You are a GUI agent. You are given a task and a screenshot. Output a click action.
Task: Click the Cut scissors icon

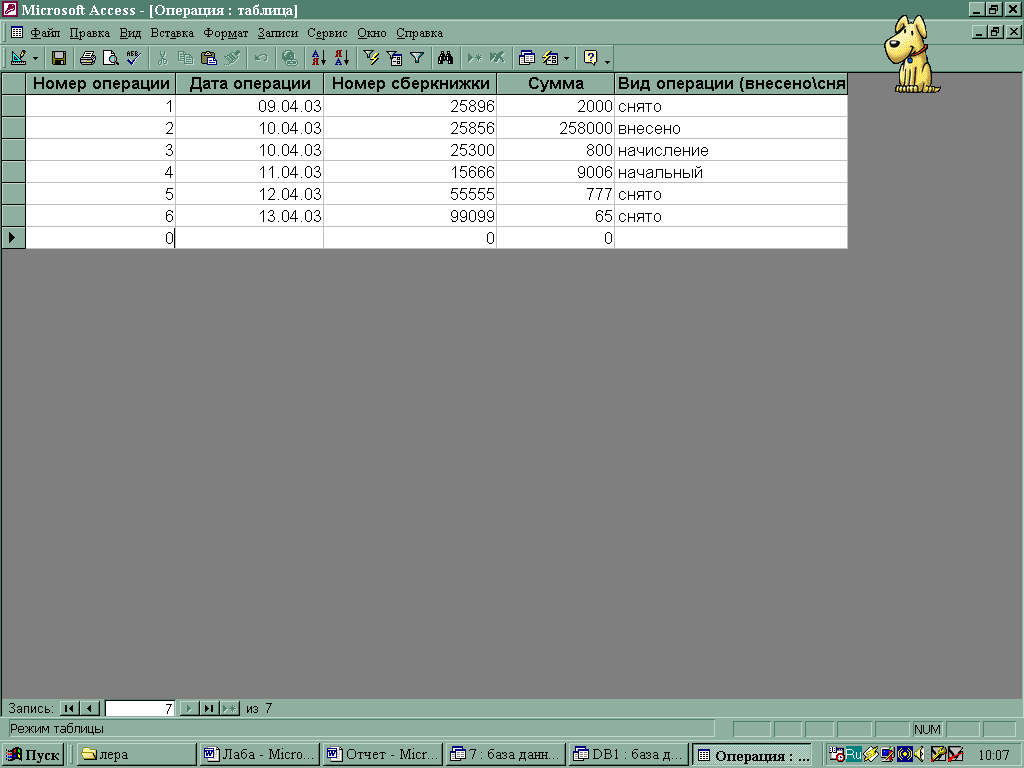163,58
